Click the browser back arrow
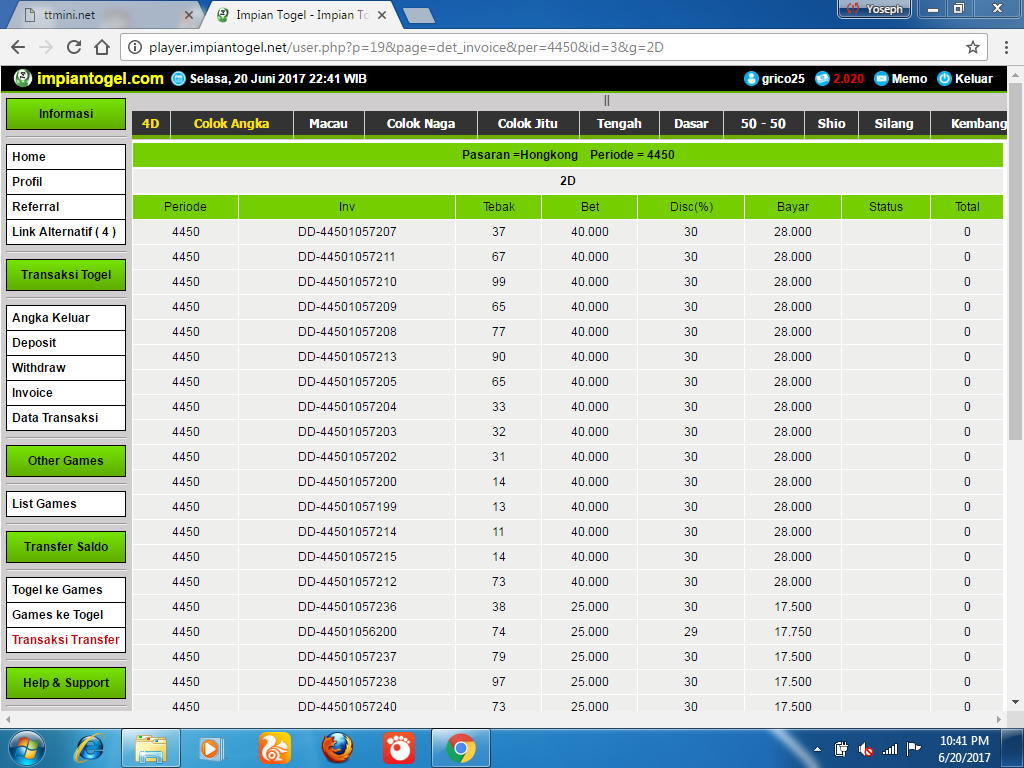Image resolution: width=1024 pixels, height=768 pixels. pos(18,47)
